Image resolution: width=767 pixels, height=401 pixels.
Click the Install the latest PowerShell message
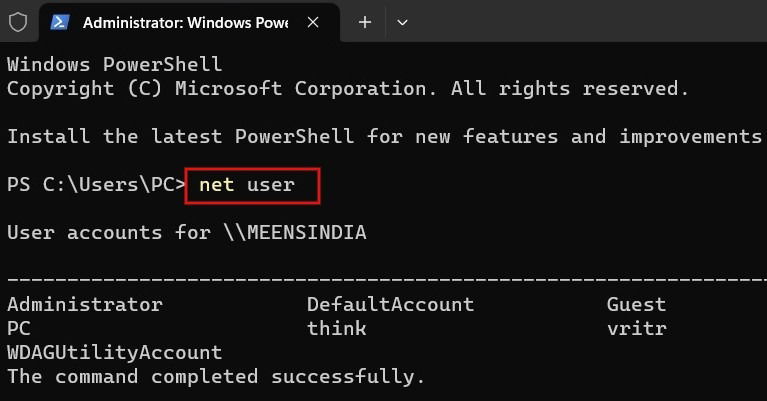384,136
